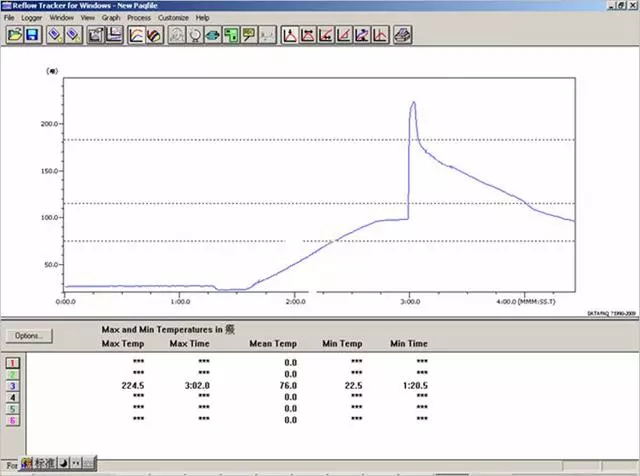This screenshot has height=476, width=640.
Task: Click the Min Time value 1:20.5
Action: [x=415, y=385]
